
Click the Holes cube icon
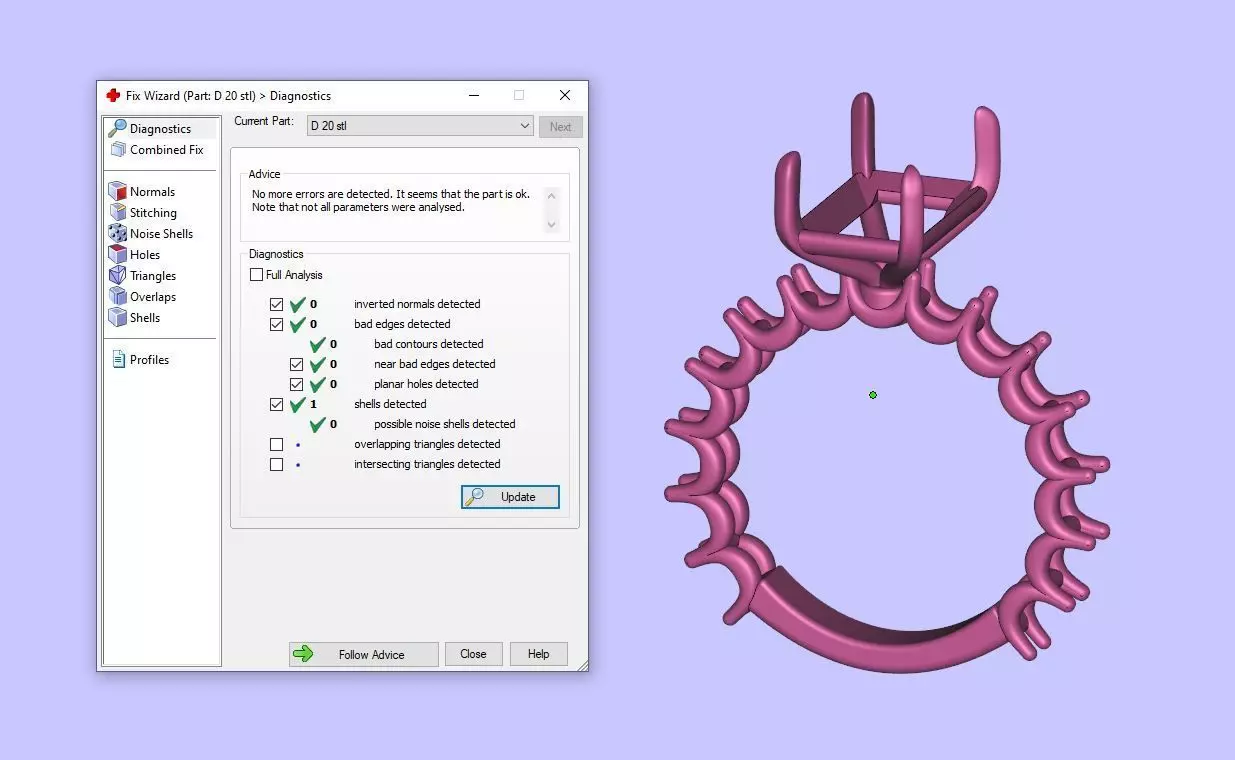(x=117, y=255)
